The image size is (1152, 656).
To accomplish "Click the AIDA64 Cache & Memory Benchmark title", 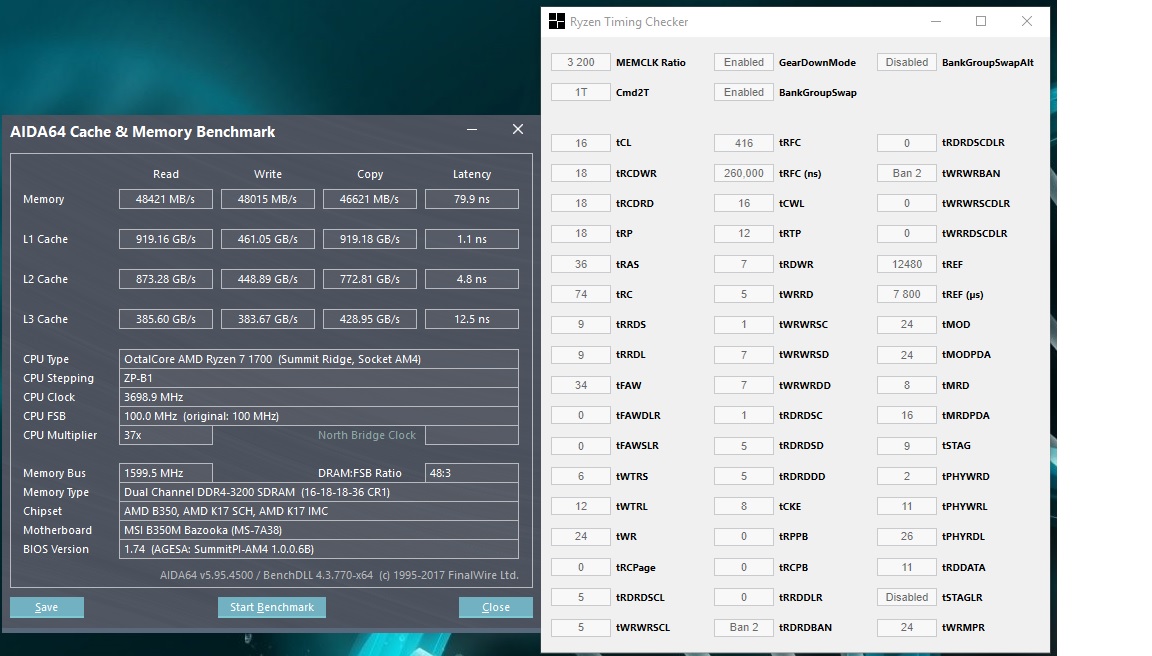I will (143, 132).
